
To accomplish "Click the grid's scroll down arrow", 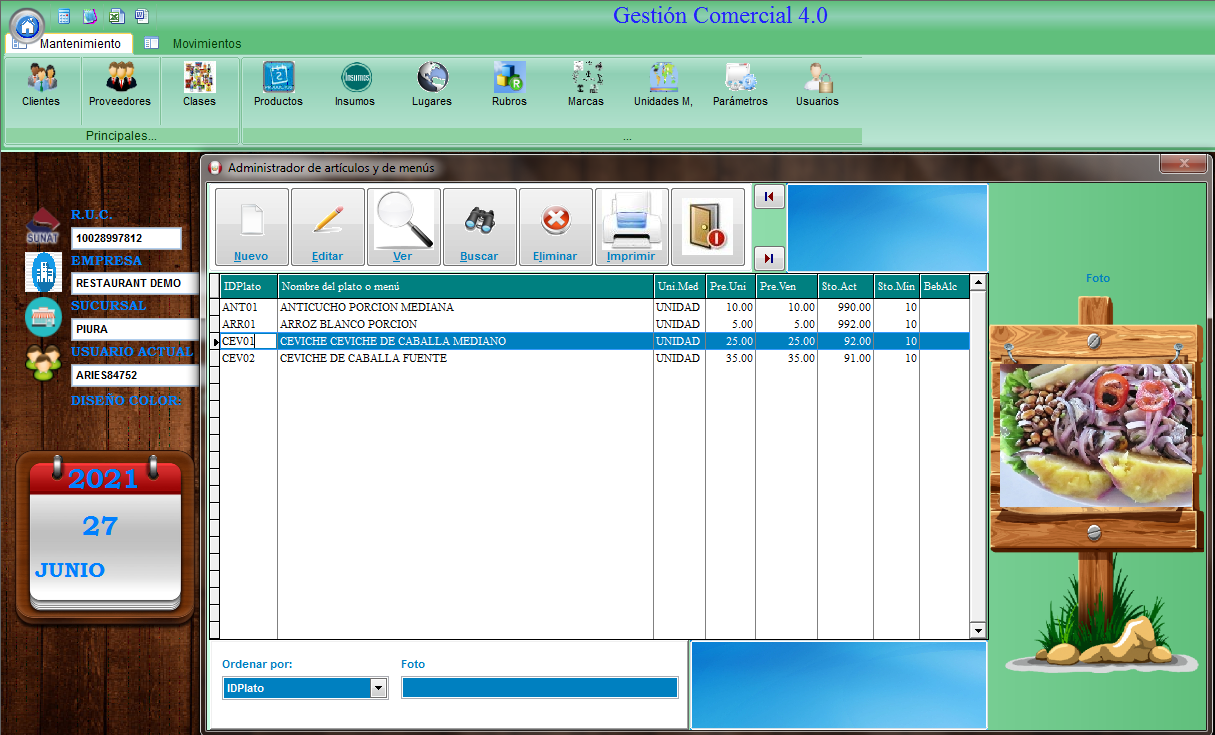I will [x=978, y=631].
